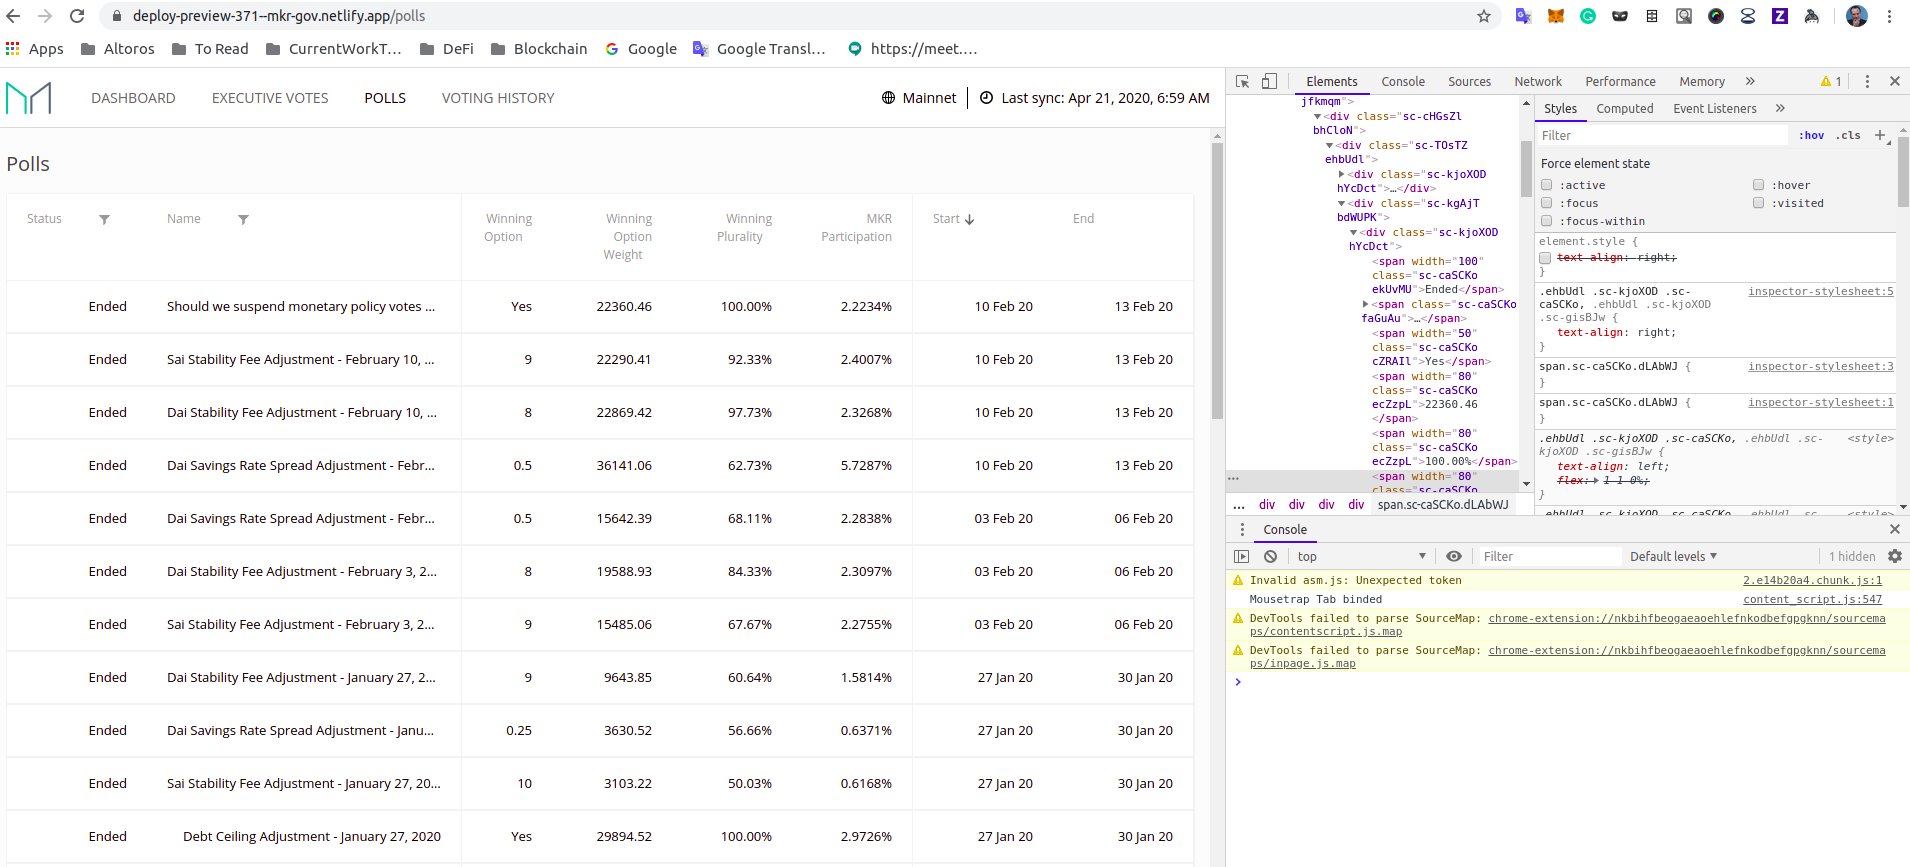Open the Console drawer three-dot menu

[x=1242, y=530]
